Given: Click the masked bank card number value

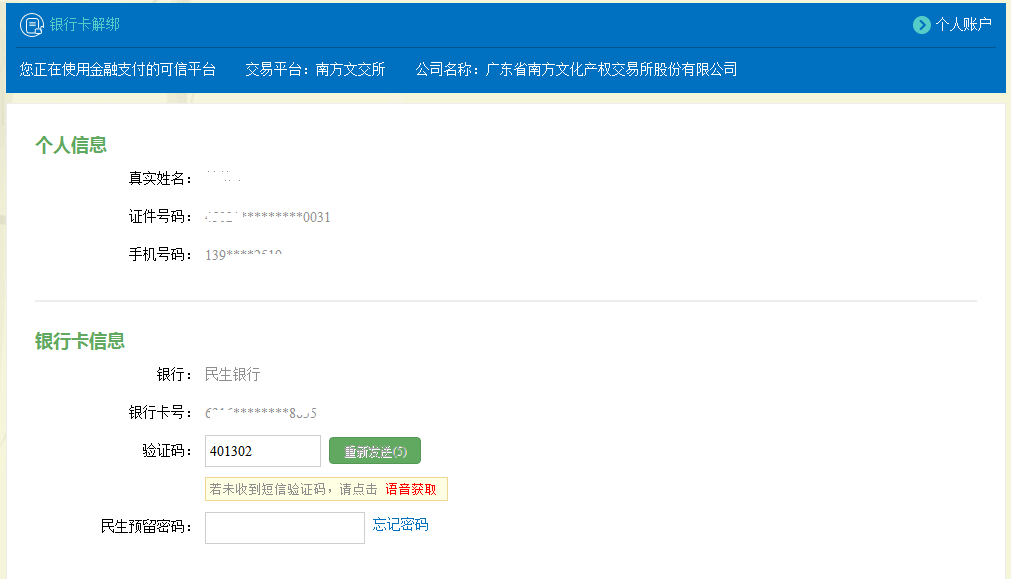Looking at the screenshot, I should (261, 413).
